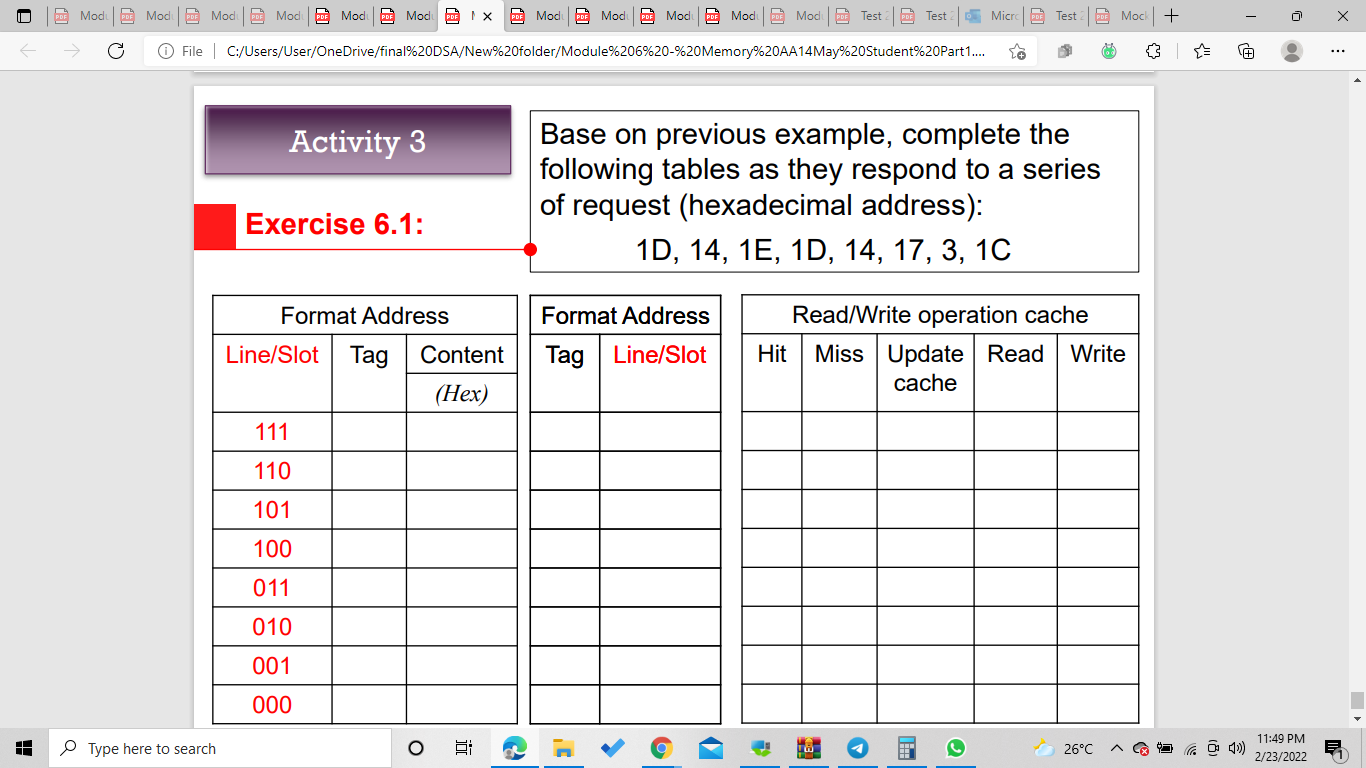This screenshot has width=1366, height=768.
Task: Launch Microsoft To Do from the taskbar
Action: point(612,748)
